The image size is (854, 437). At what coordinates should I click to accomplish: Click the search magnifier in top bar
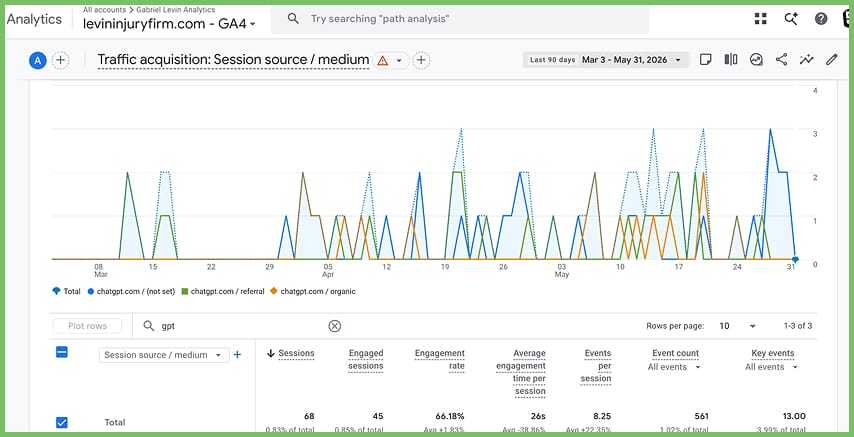[x=293, y=19]
